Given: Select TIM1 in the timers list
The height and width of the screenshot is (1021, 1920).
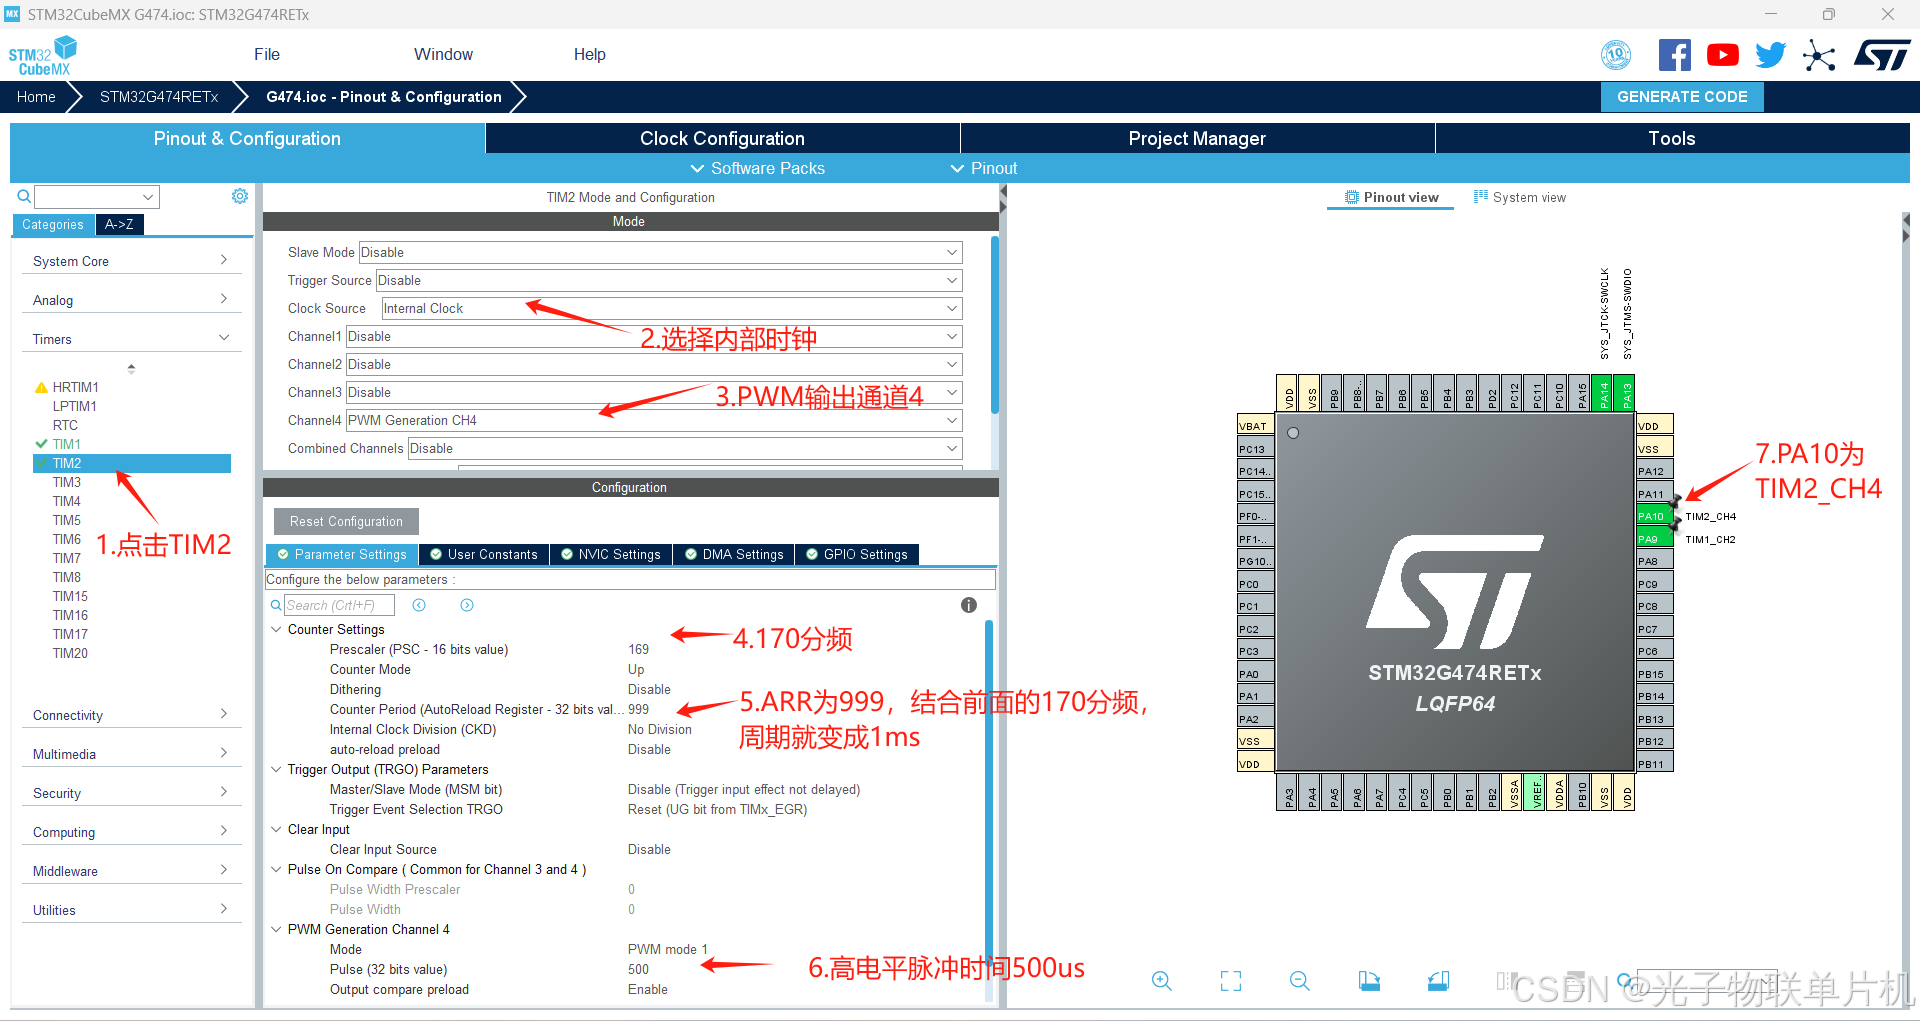Looking at the screenshot, I should coord(67,444).
